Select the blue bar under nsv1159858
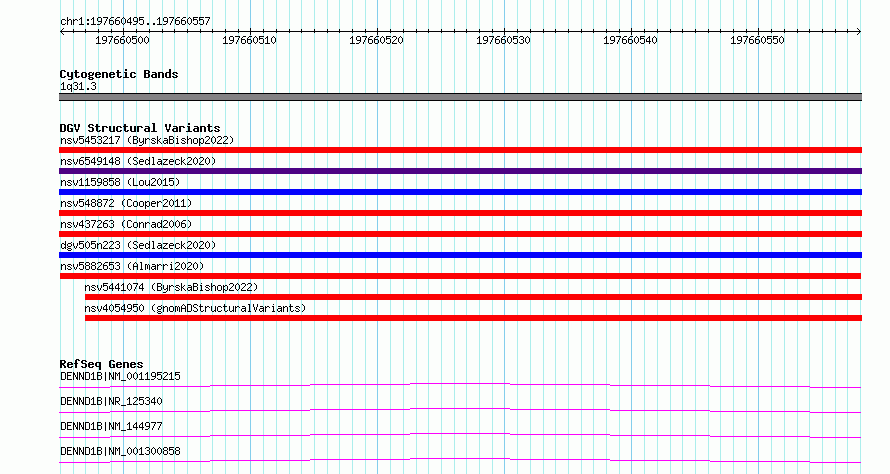 pos(460,192)
